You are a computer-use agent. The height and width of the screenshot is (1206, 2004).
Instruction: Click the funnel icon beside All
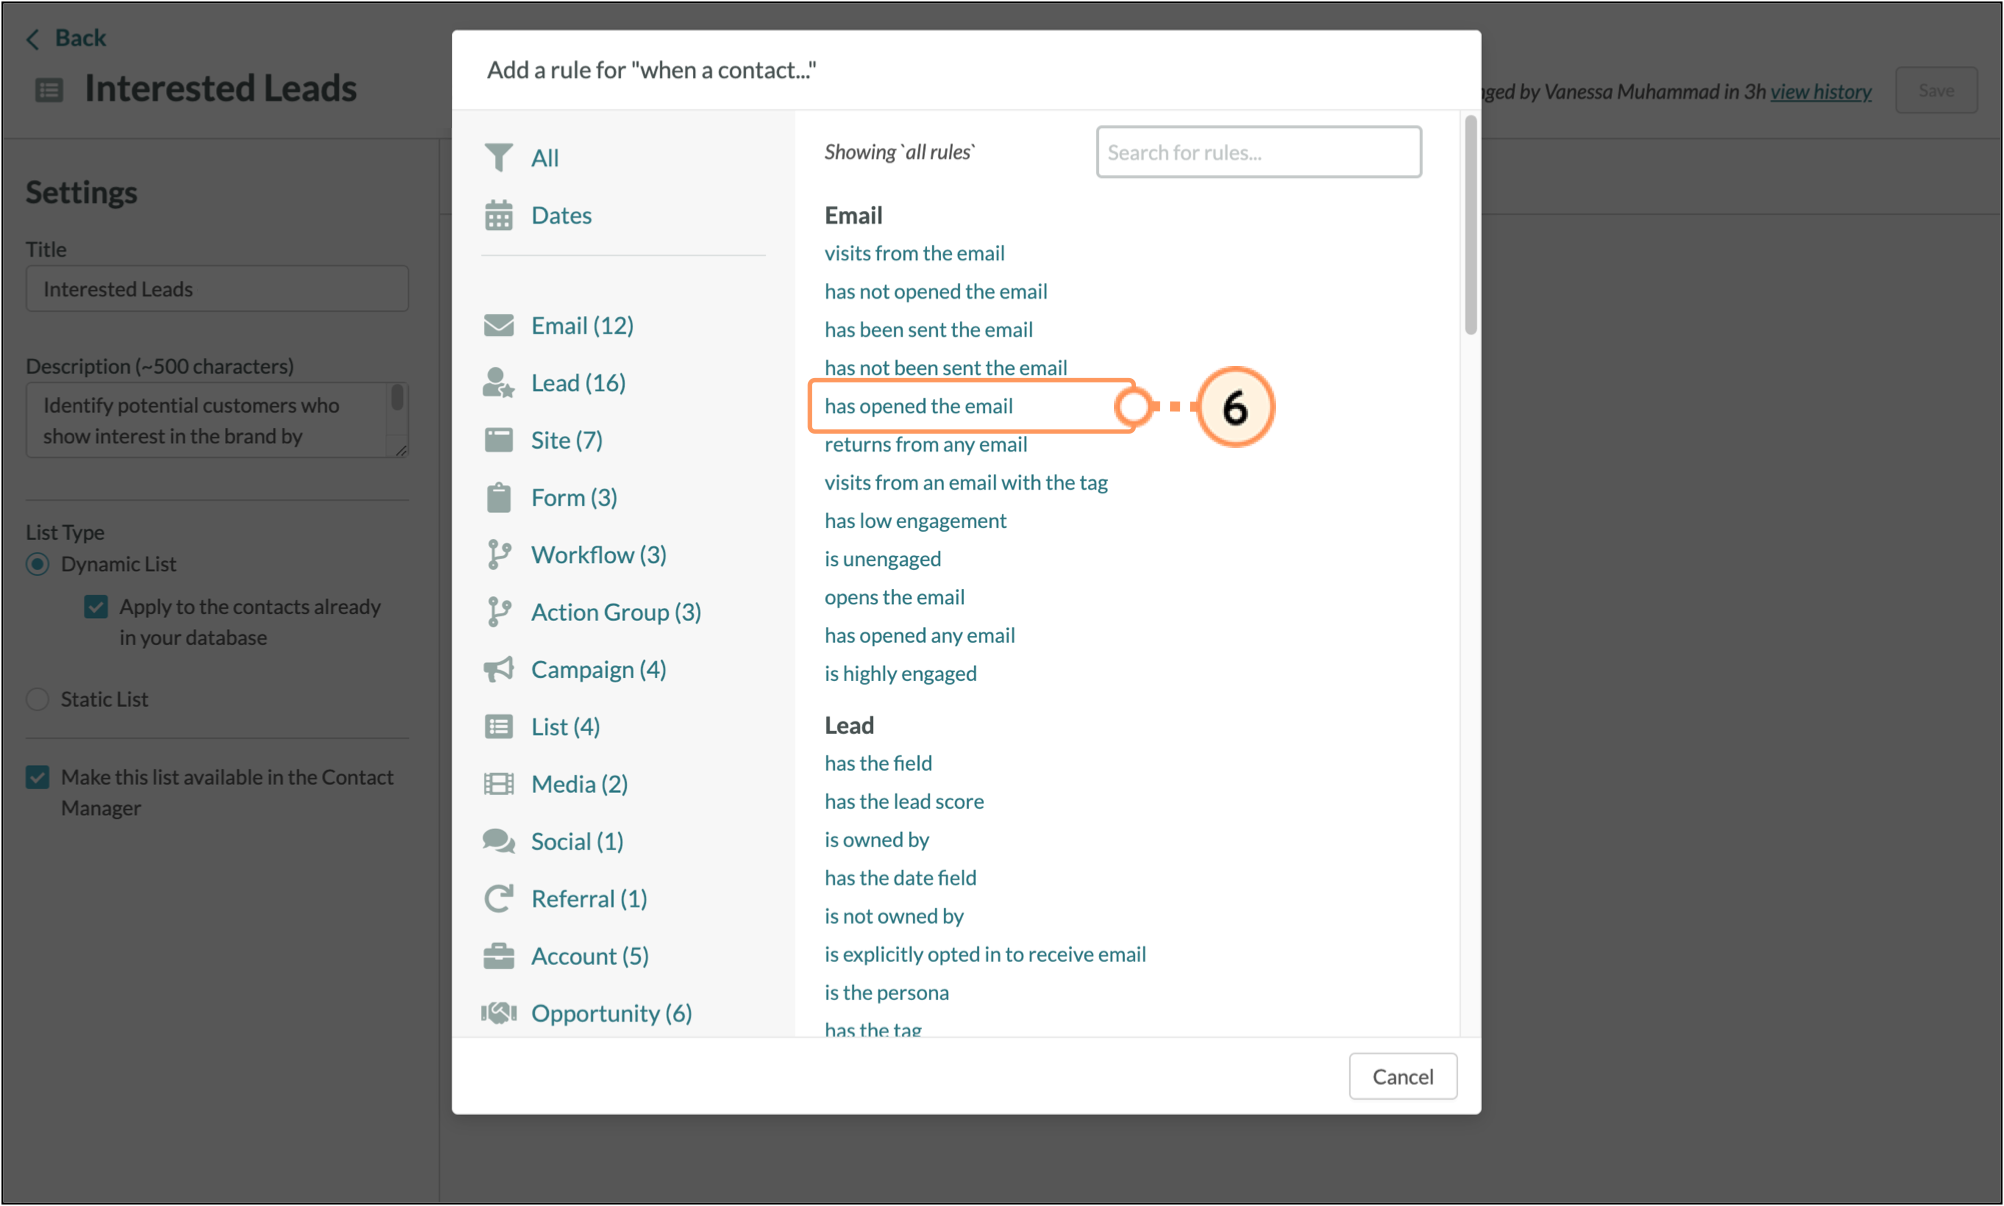click(x=498, y=157)
